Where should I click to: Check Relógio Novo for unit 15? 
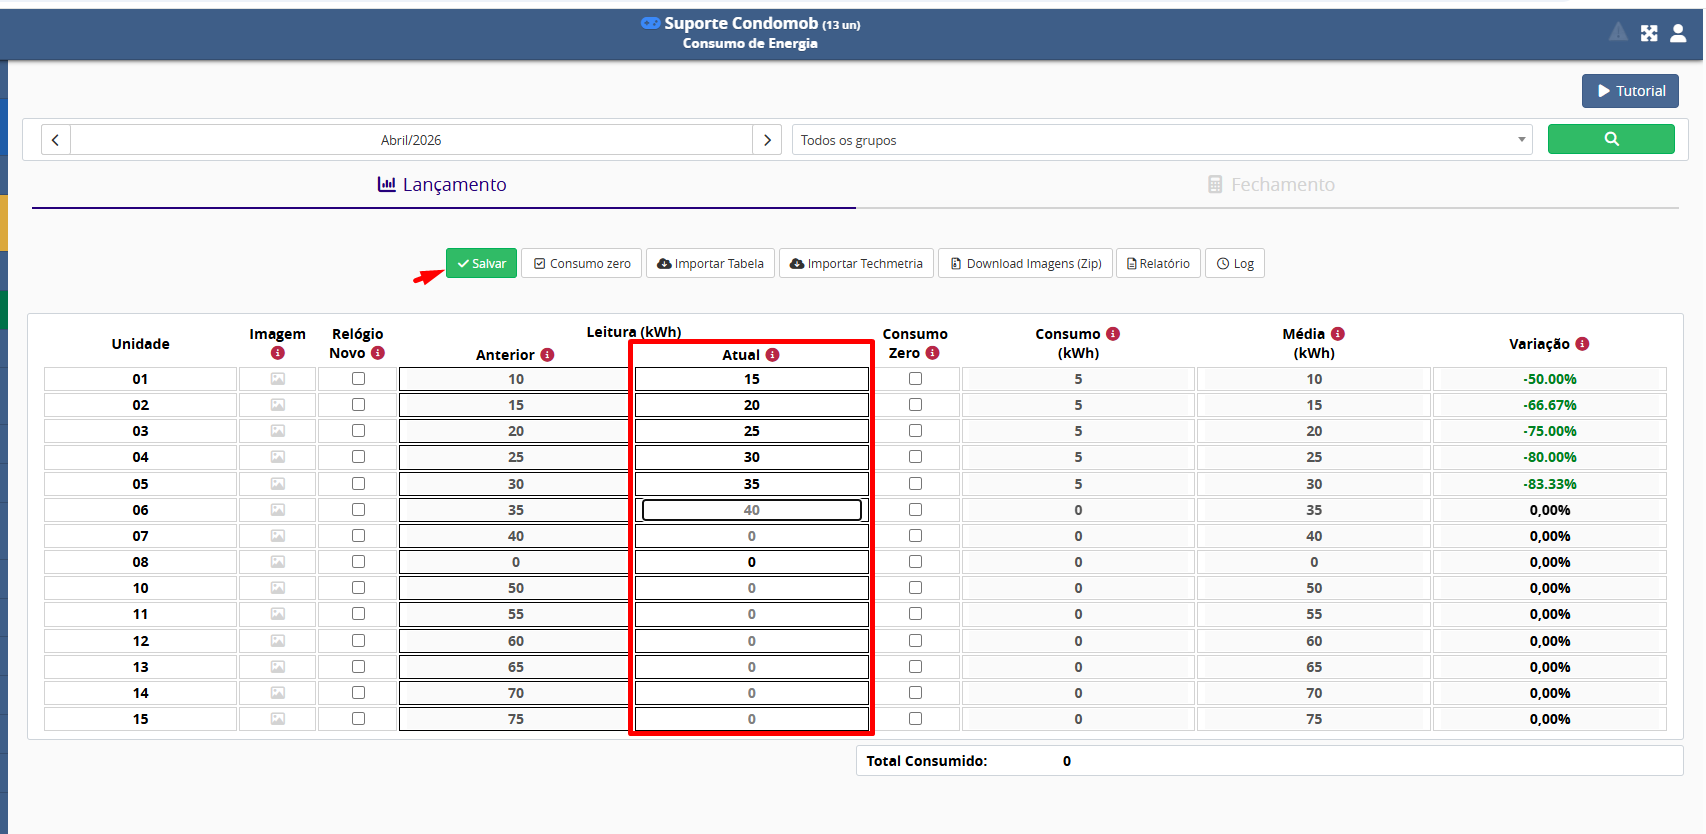coord(358,719)
